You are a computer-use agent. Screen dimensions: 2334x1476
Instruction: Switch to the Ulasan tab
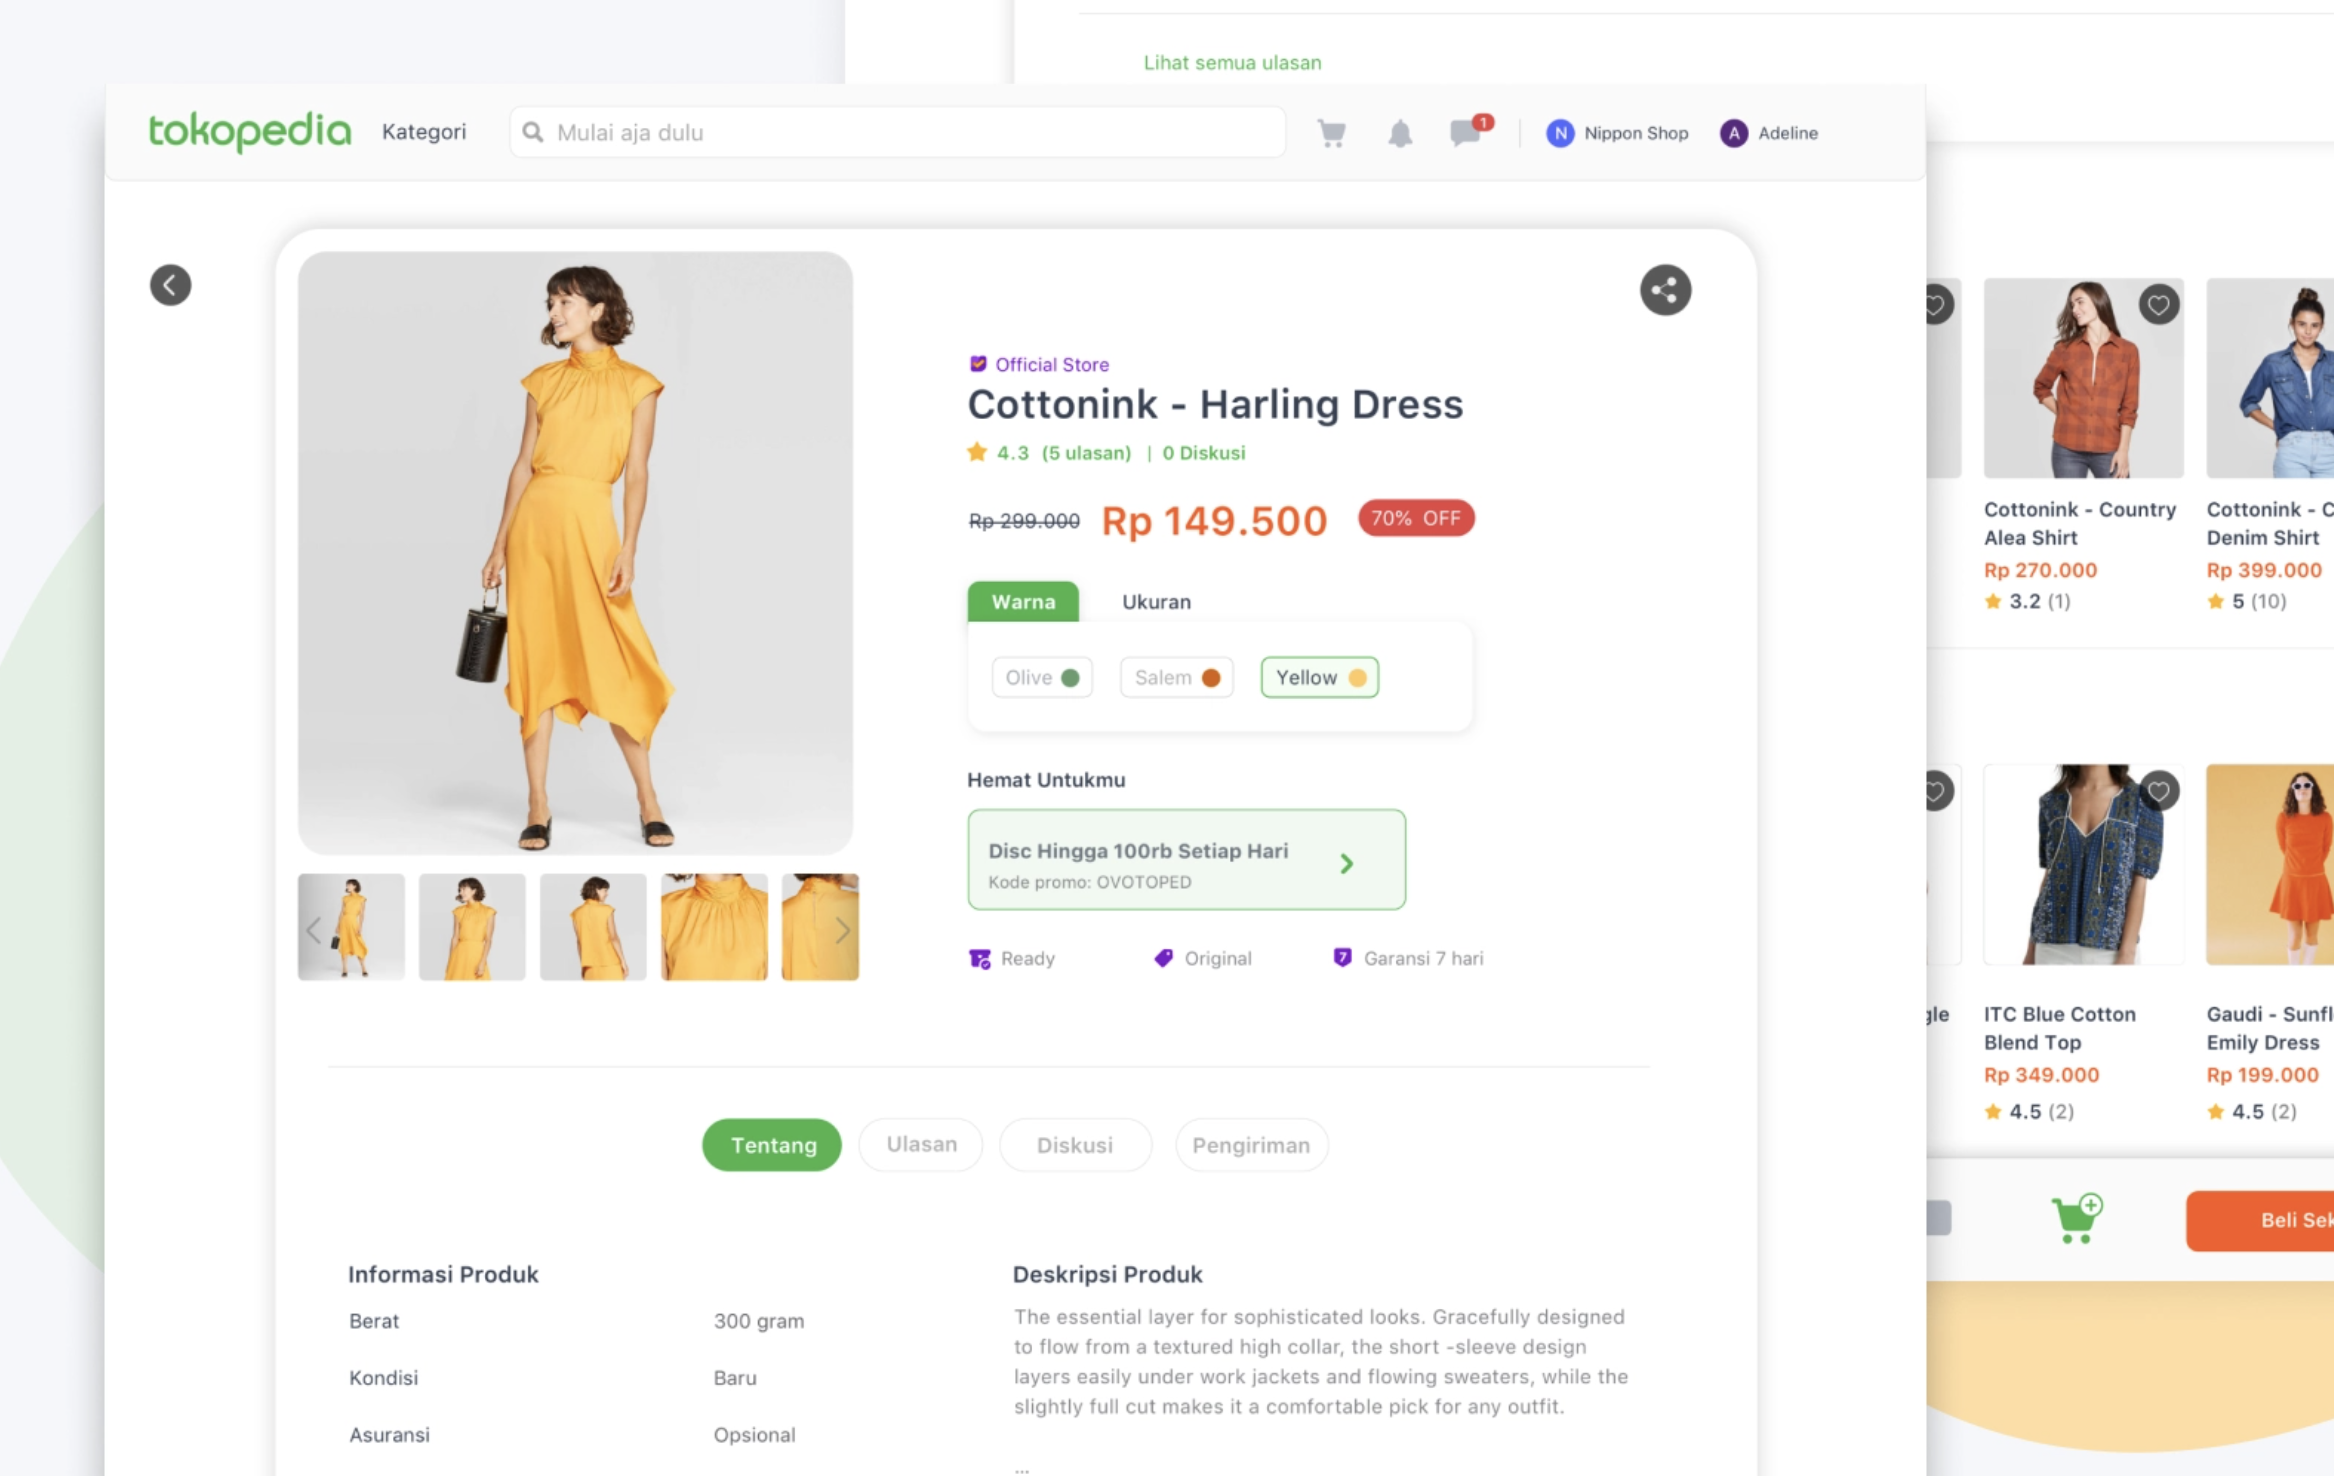tap(921, 1144)
